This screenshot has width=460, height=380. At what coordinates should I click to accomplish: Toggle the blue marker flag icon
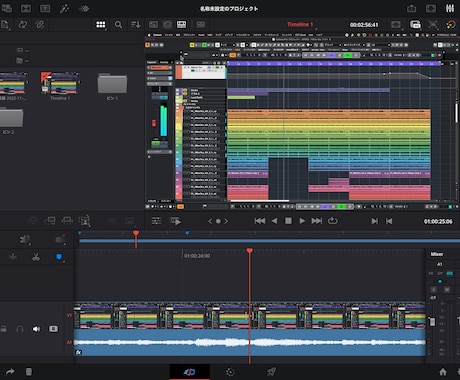coord(59,257)
